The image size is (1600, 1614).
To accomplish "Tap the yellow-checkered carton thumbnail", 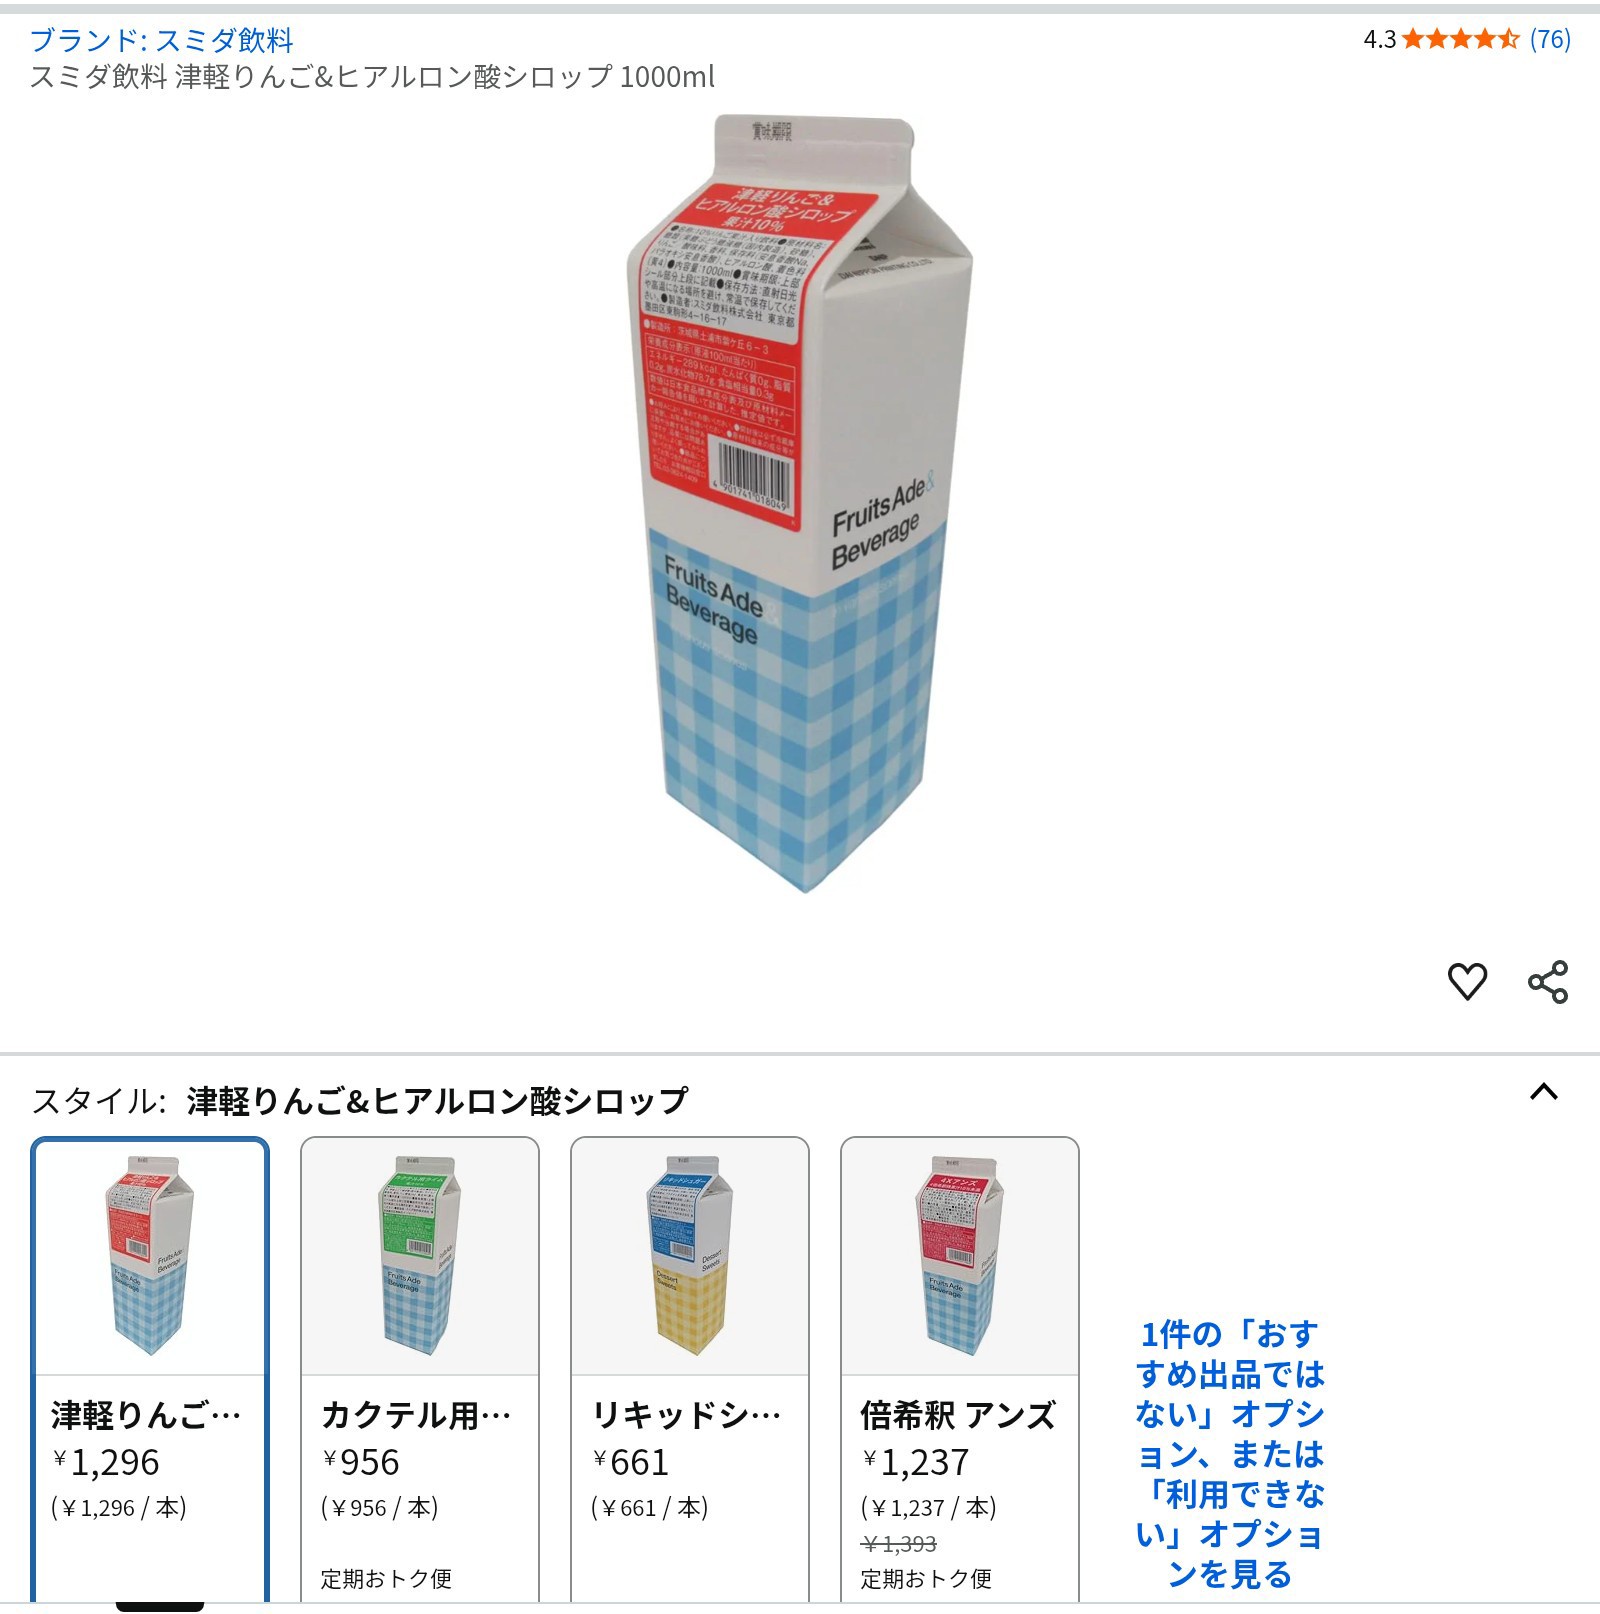I will 690,1256.
